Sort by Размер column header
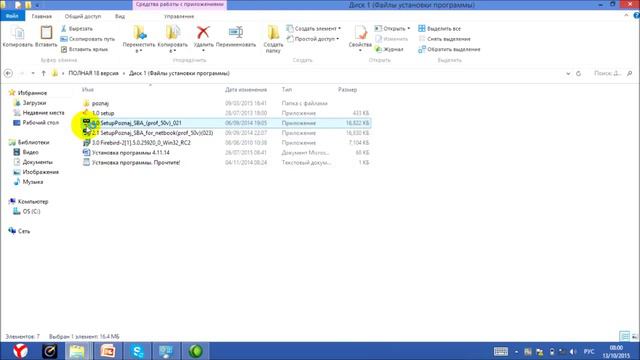 tap(347, 89)
